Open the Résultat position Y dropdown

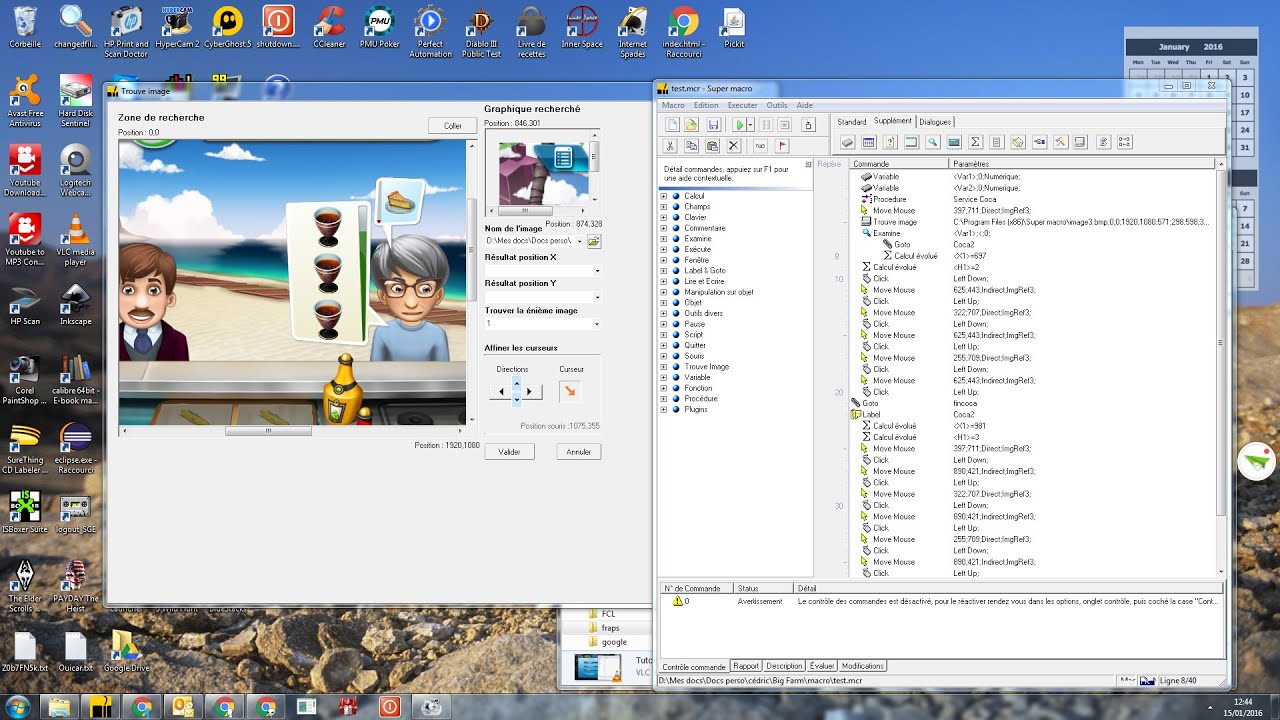(597, 297)
